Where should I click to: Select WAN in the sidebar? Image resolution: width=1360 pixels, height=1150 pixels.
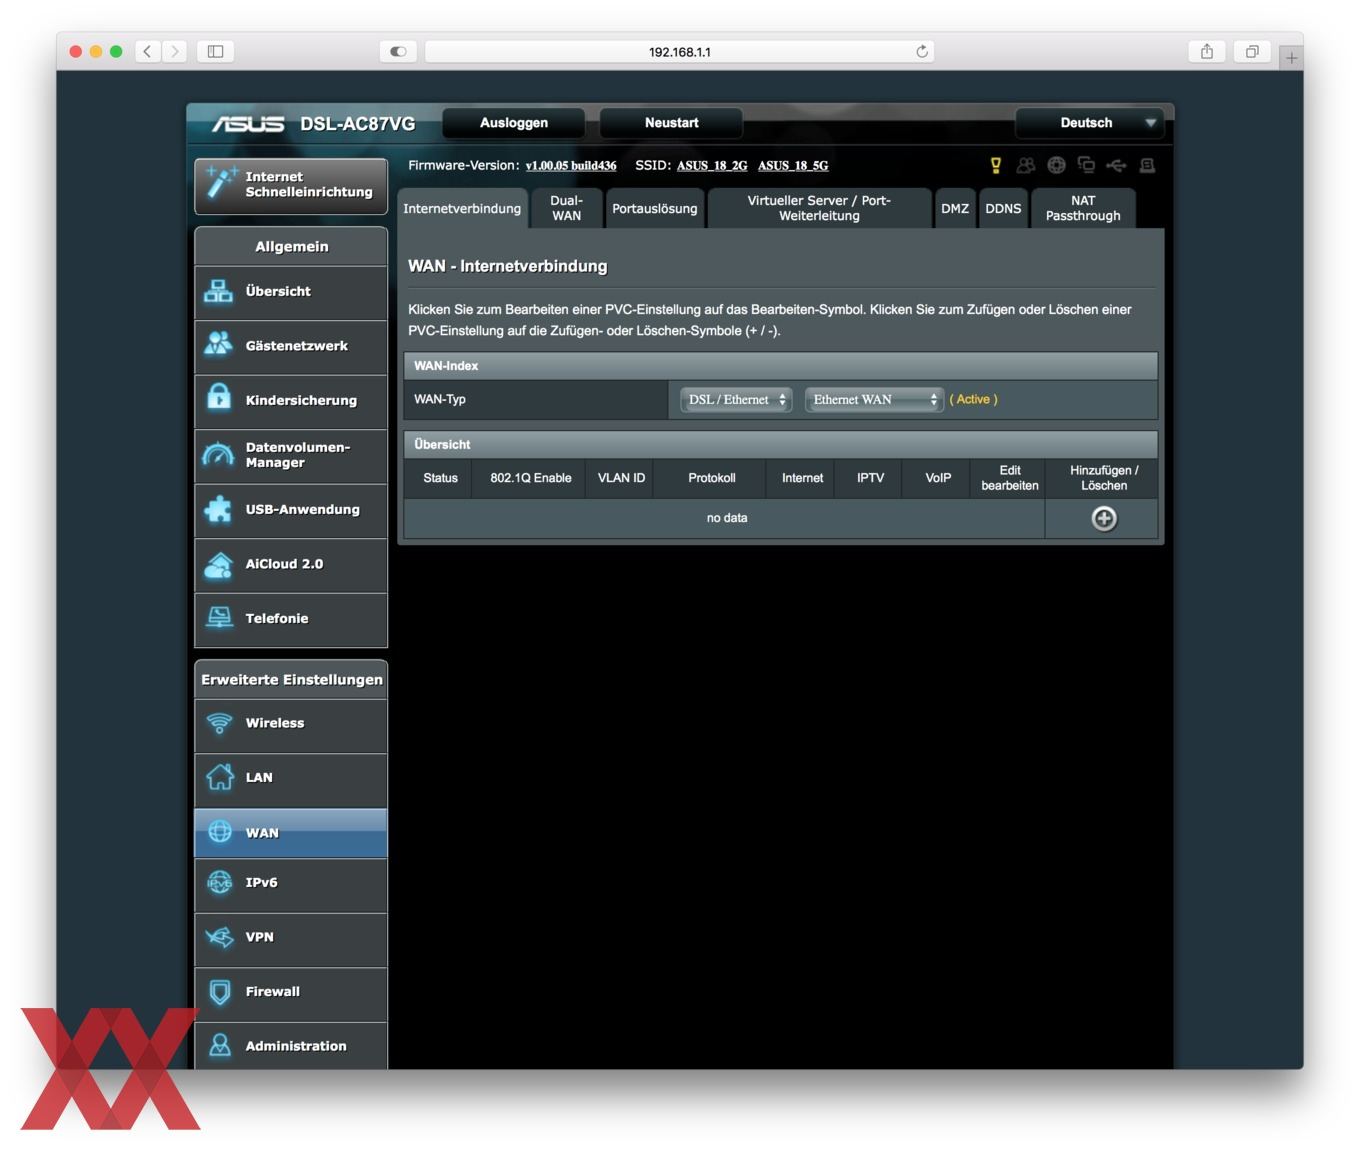tap(291, 833)
